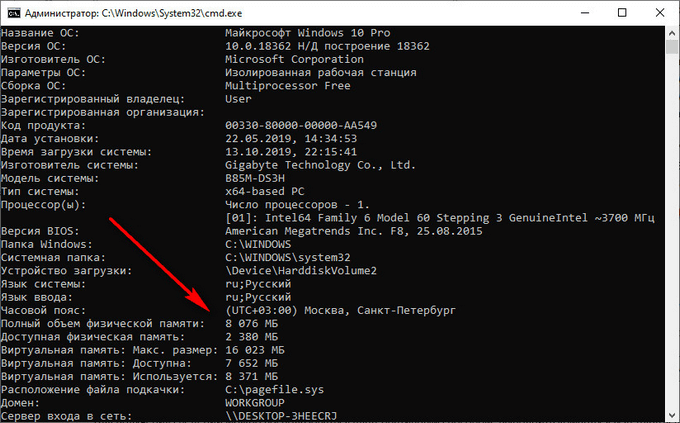
Task: Click the label 'Версия BIOS:'
Action: (x=40, y=231)
